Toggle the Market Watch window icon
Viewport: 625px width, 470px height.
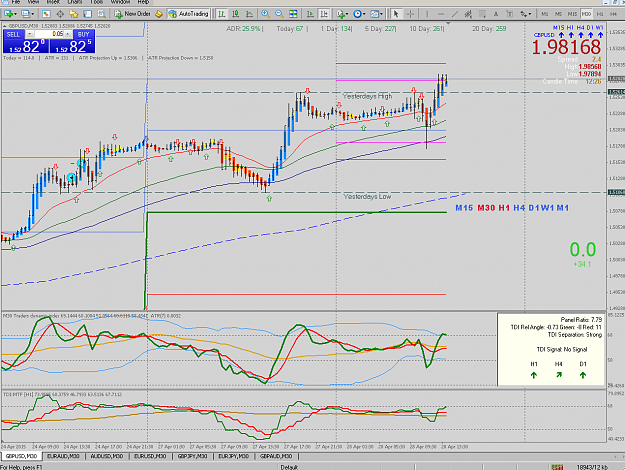46,14
